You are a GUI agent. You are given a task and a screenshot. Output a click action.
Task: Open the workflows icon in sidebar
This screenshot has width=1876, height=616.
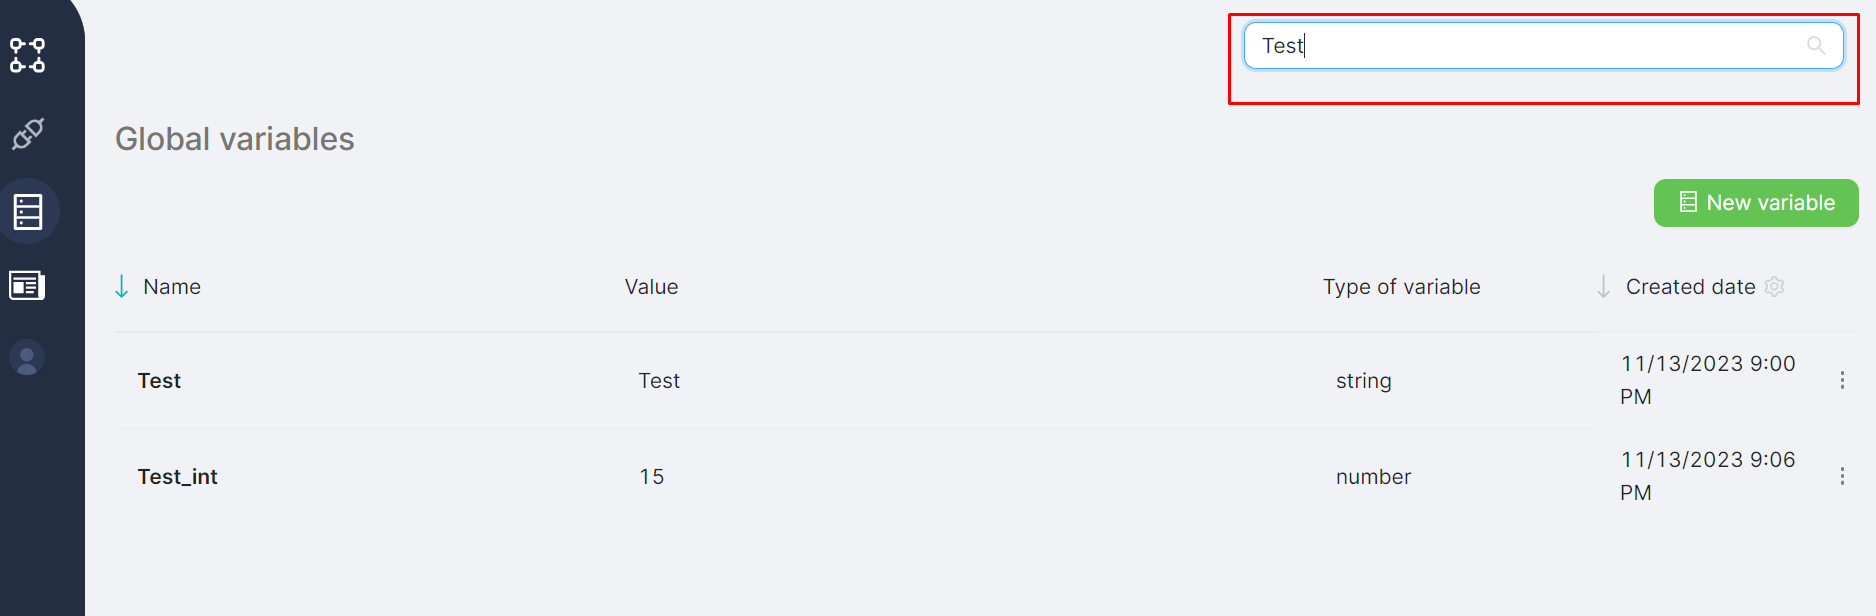tap(28, 56)
